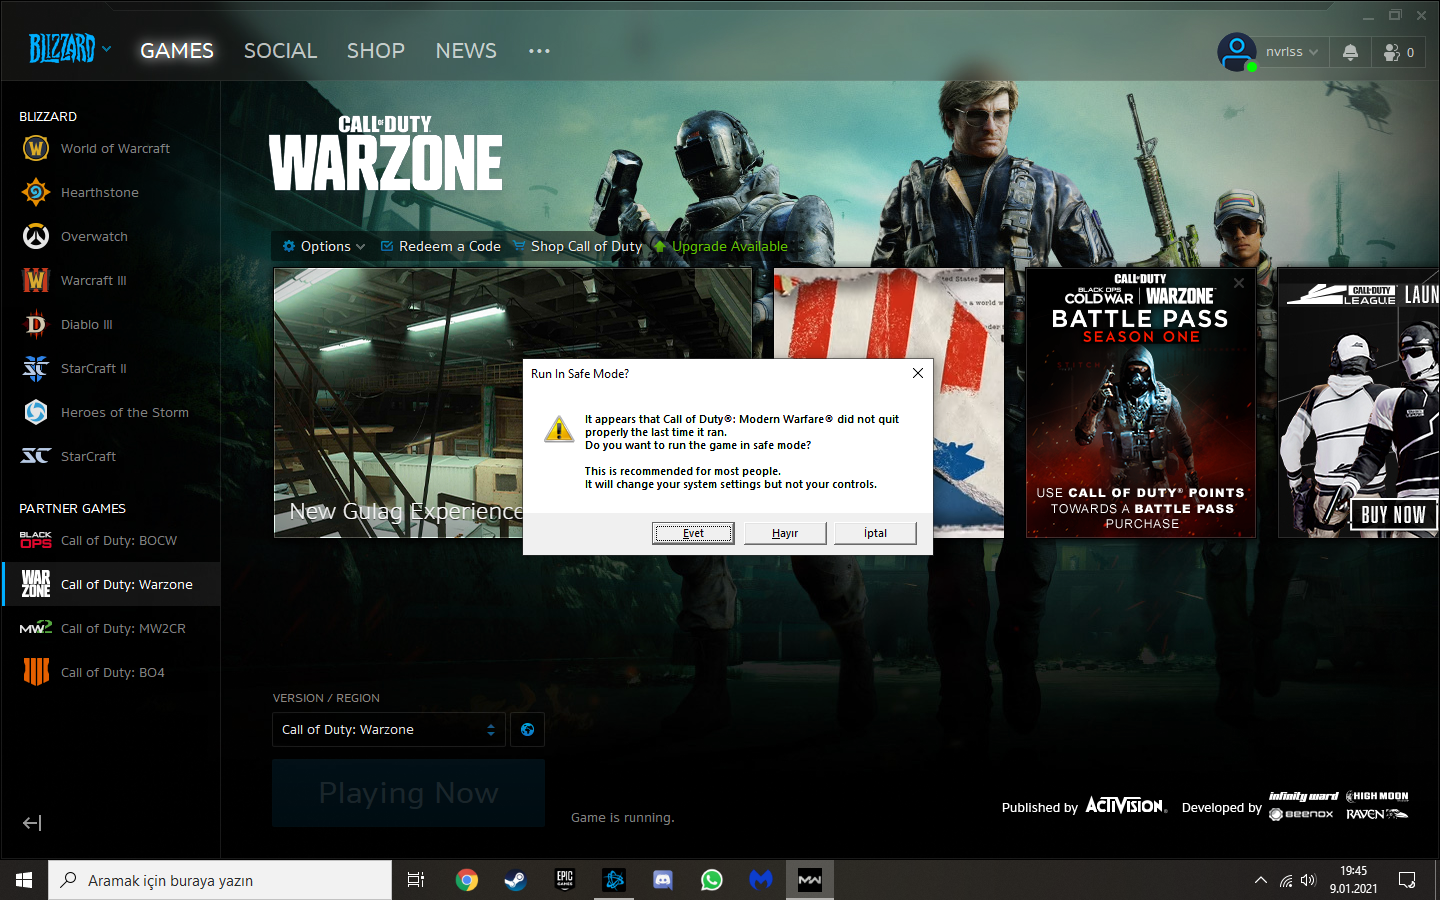Close the Run In Safe Mode dialog
Screen dimensions: 1440x900
coord(918,373)
